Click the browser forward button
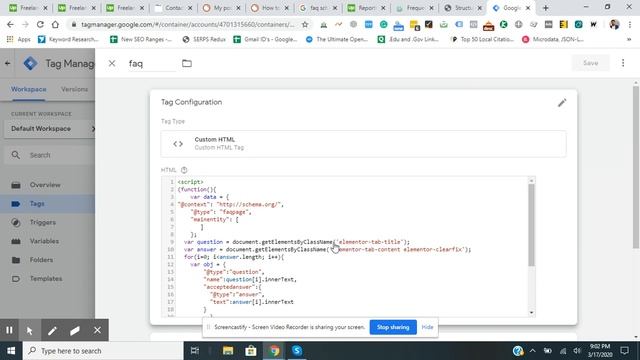The width and height of the screenshot is (640, 360). tap(25, 24)
